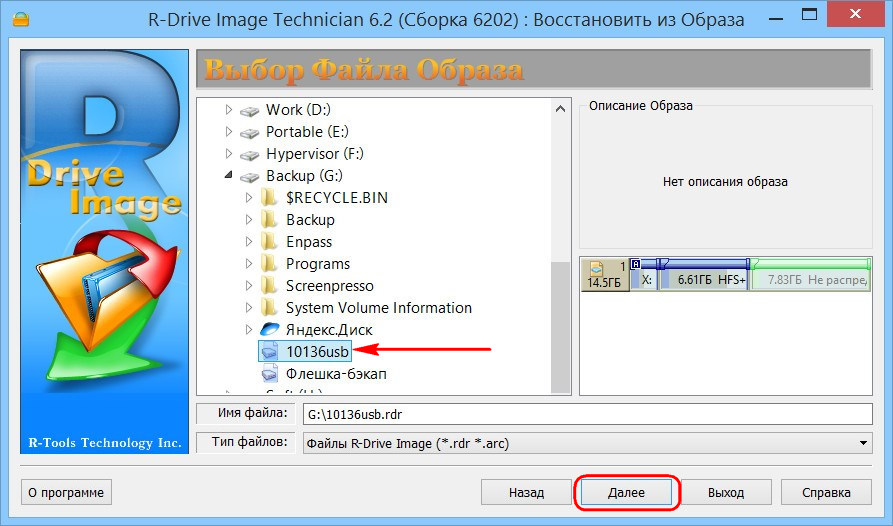Expand the Enpass folder node
Screen dimensions: 893x526
[x=249, y=242]
